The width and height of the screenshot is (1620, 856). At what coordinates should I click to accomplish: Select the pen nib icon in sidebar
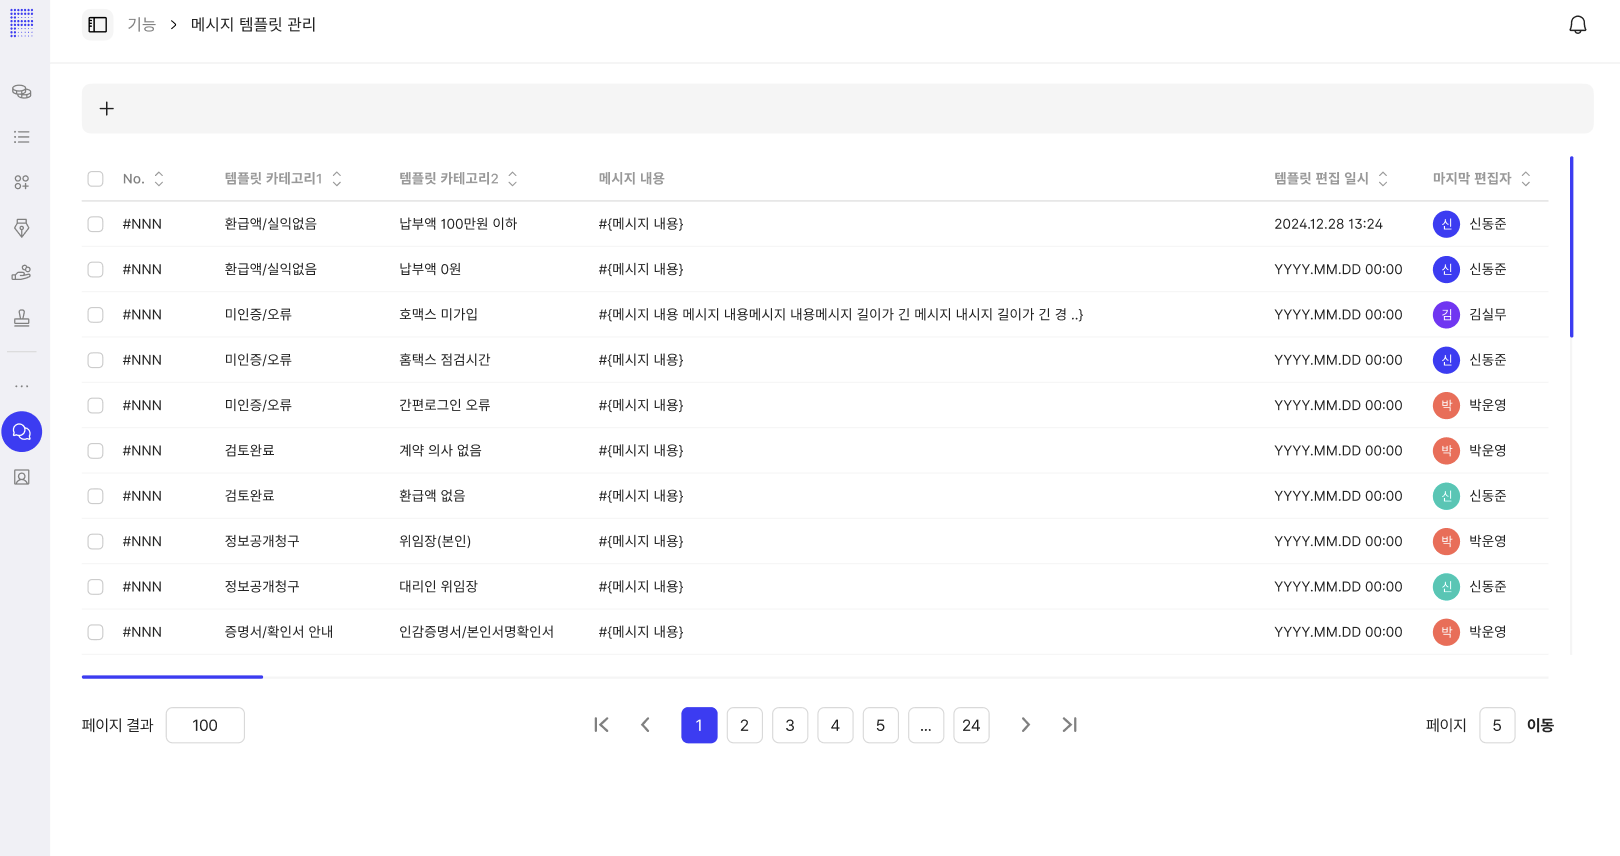[22, 228]
